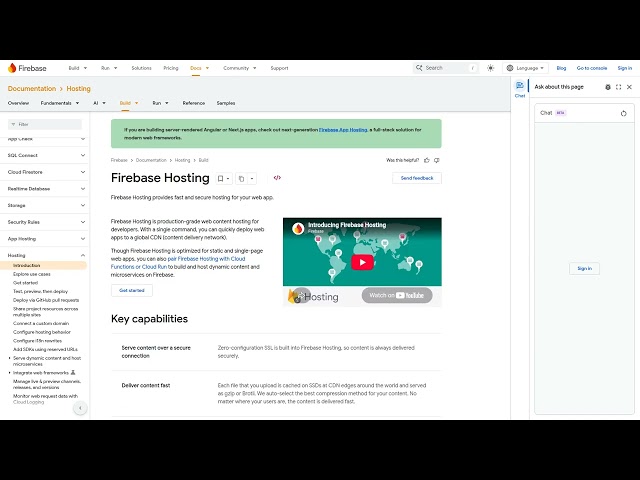Open Test, preview, then deploy item
The width and height of the screenshot is (640, 480).
pyautogui.click(x=40, y=291)
